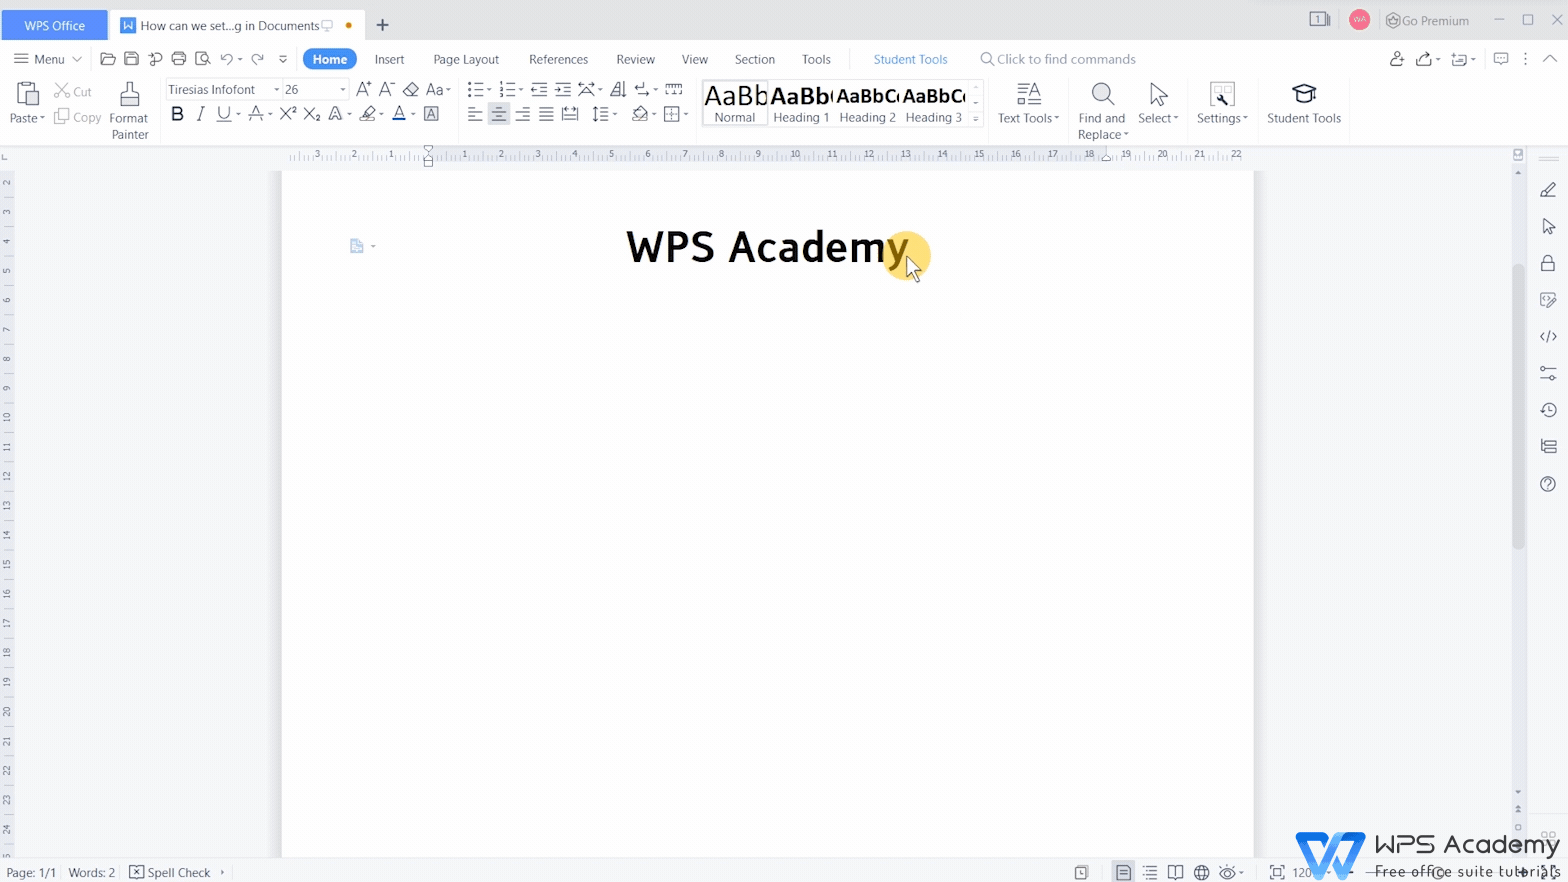
Task: Switch to the Student Tools tab
Action: [910, 59]
